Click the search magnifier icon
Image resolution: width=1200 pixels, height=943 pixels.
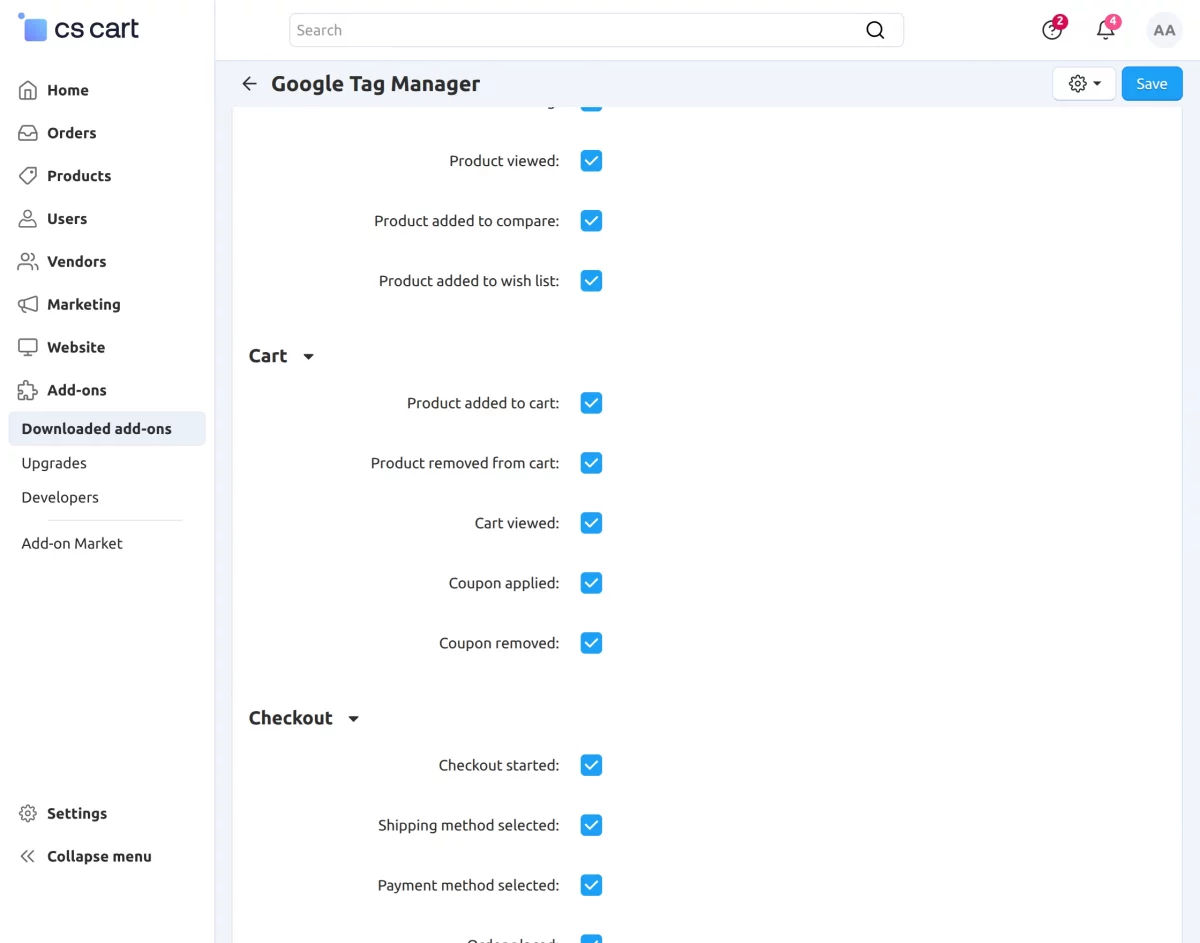point(875,30)
